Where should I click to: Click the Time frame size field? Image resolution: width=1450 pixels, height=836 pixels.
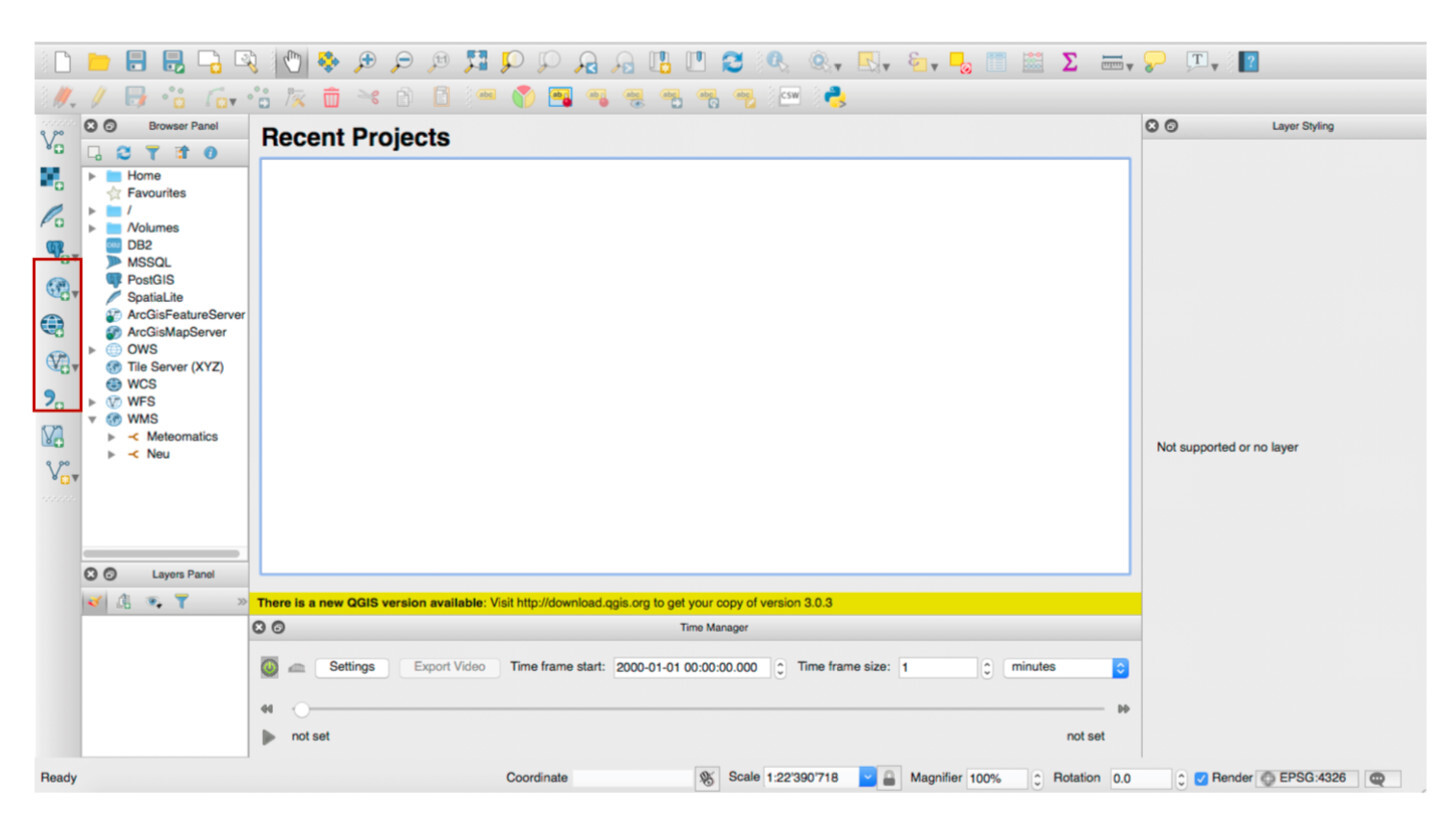tap(937, 667)
